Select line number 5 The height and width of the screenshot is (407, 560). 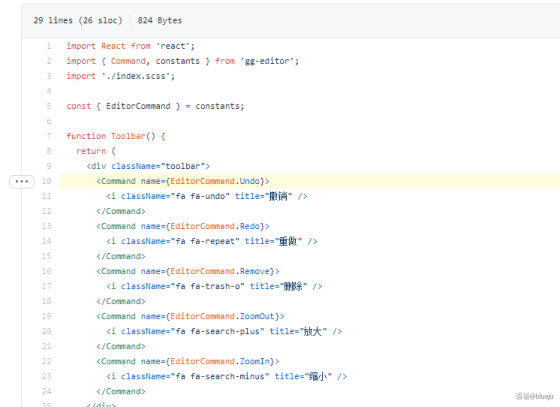tap(49, 106)
